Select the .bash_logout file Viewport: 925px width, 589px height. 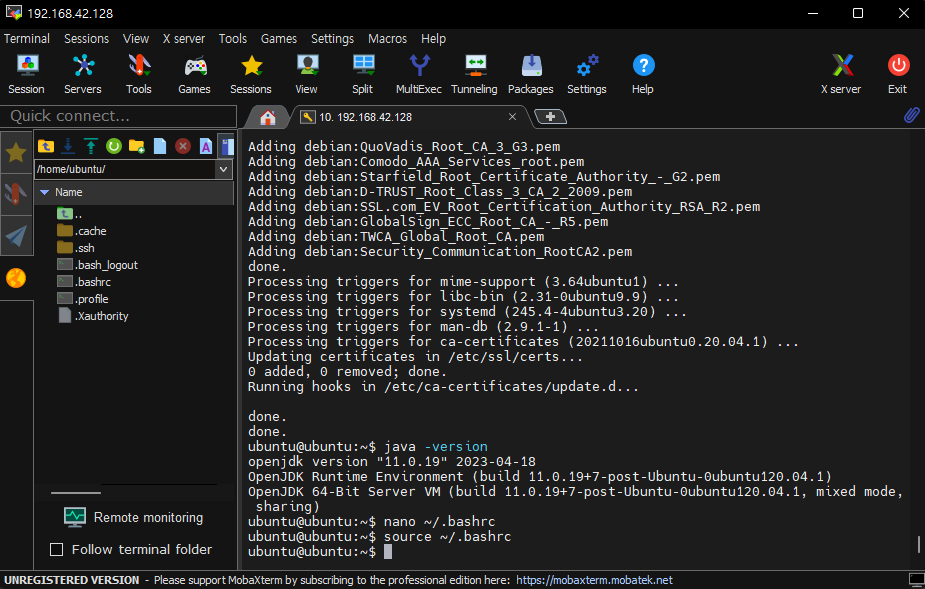tap(97, 265)
